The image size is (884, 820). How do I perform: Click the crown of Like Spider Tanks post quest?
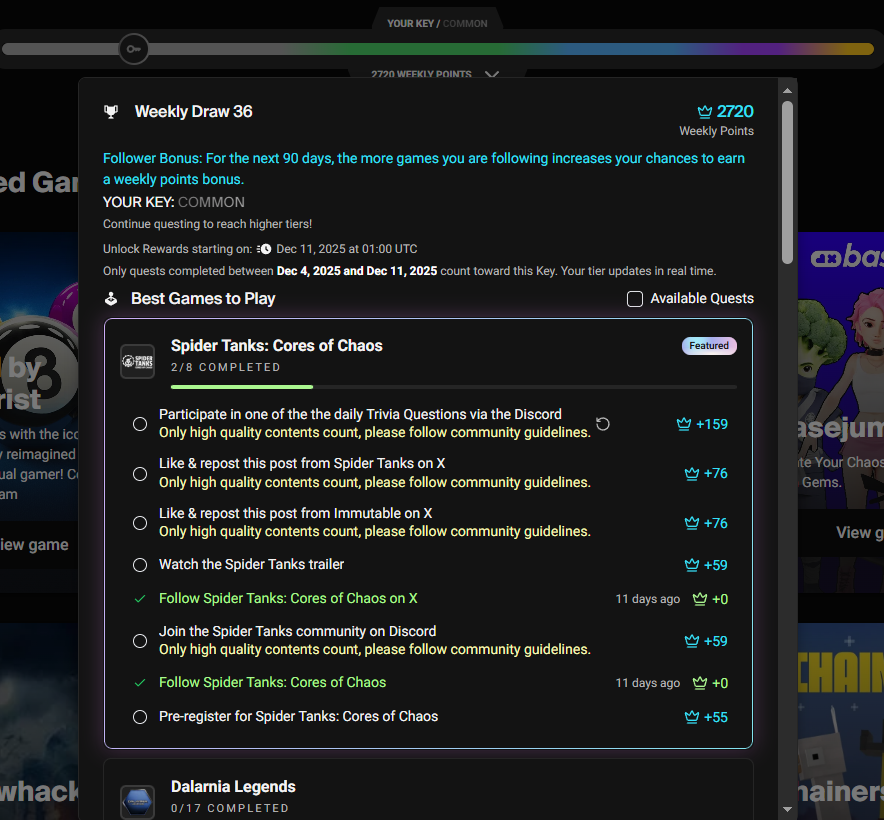[x=692, y=474]
